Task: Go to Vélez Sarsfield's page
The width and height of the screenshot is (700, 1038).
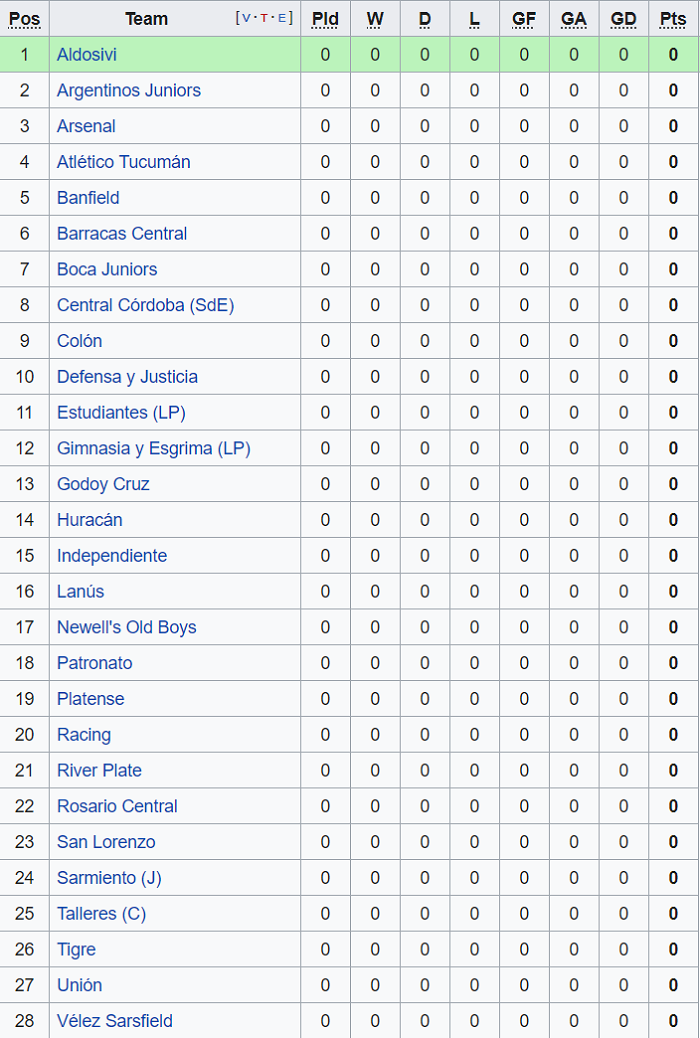Action: point(115,1021)
